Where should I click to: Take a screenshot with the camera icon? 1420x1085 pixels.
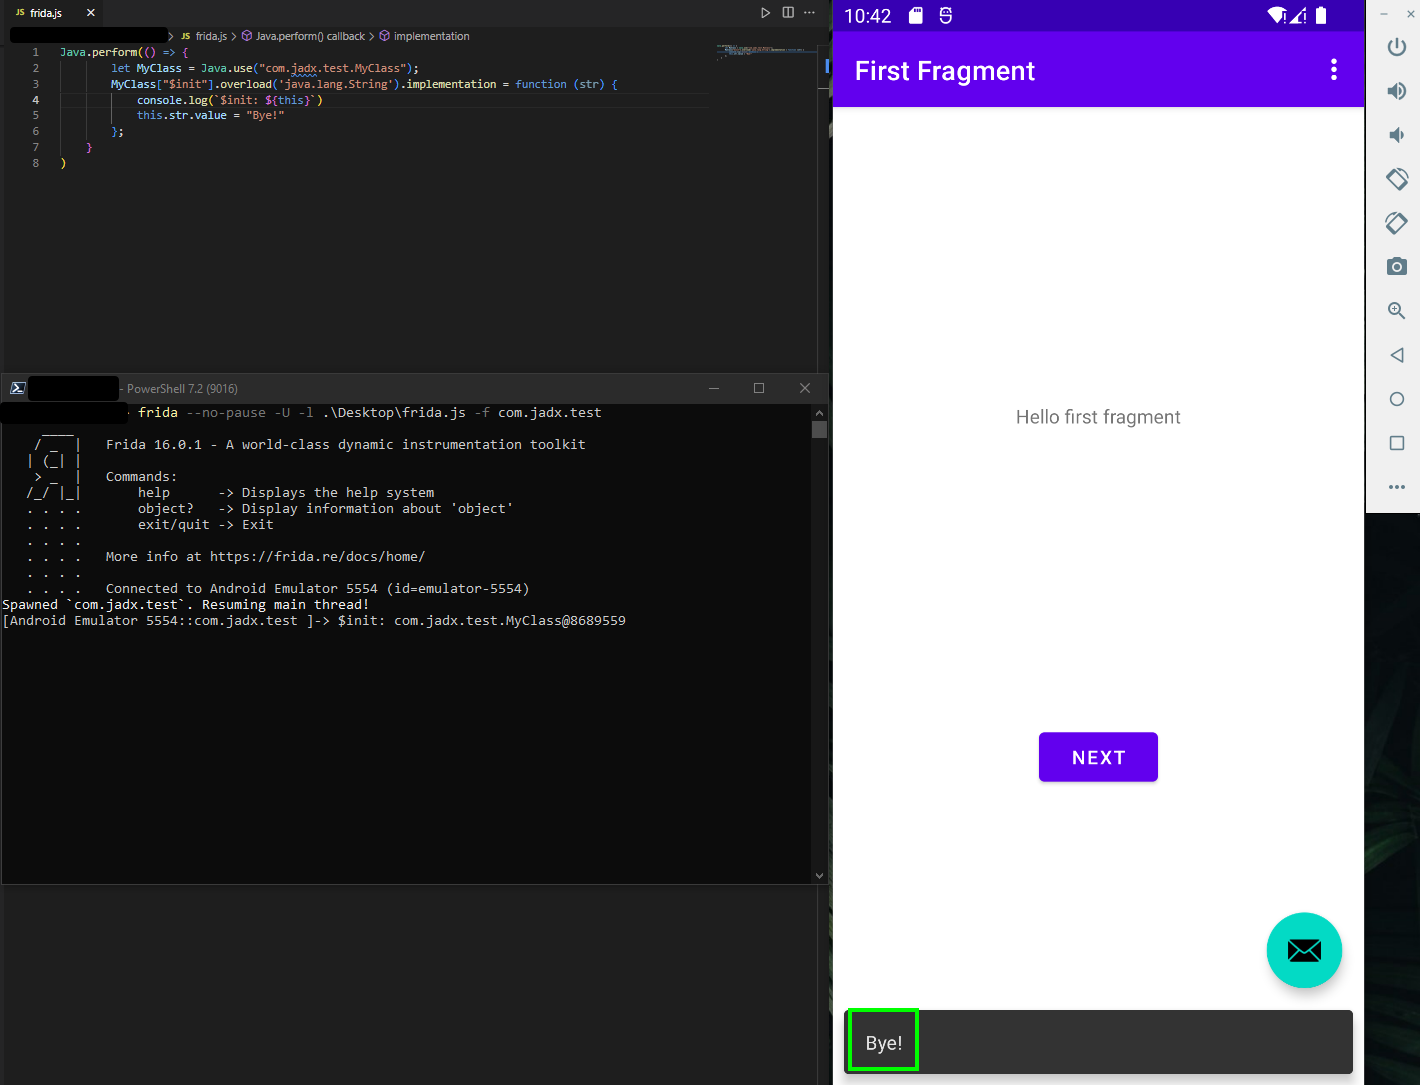(1396, 266)
